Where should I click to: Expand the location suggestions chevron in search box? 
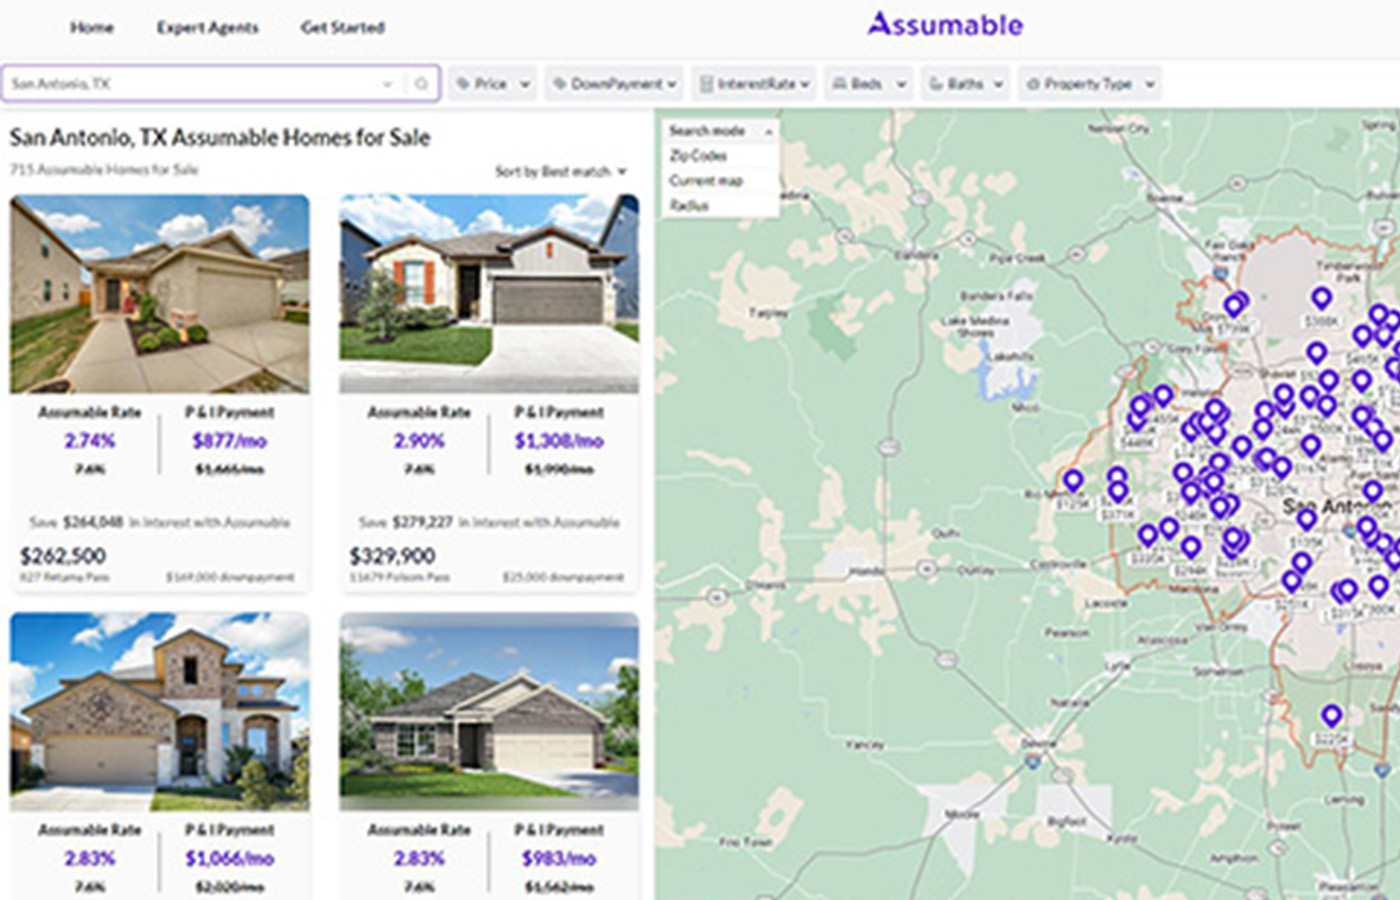pyautogui.click(x=387, y=84)
